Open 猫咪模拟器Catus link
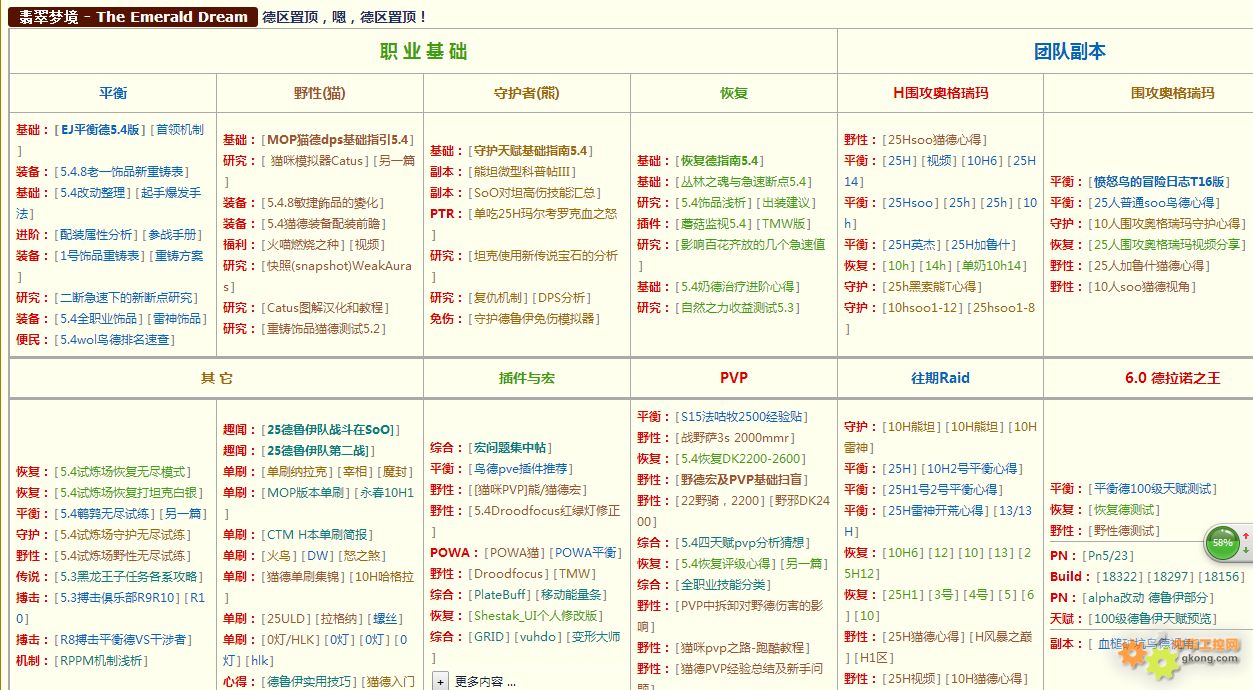 (x=319, y=161)
